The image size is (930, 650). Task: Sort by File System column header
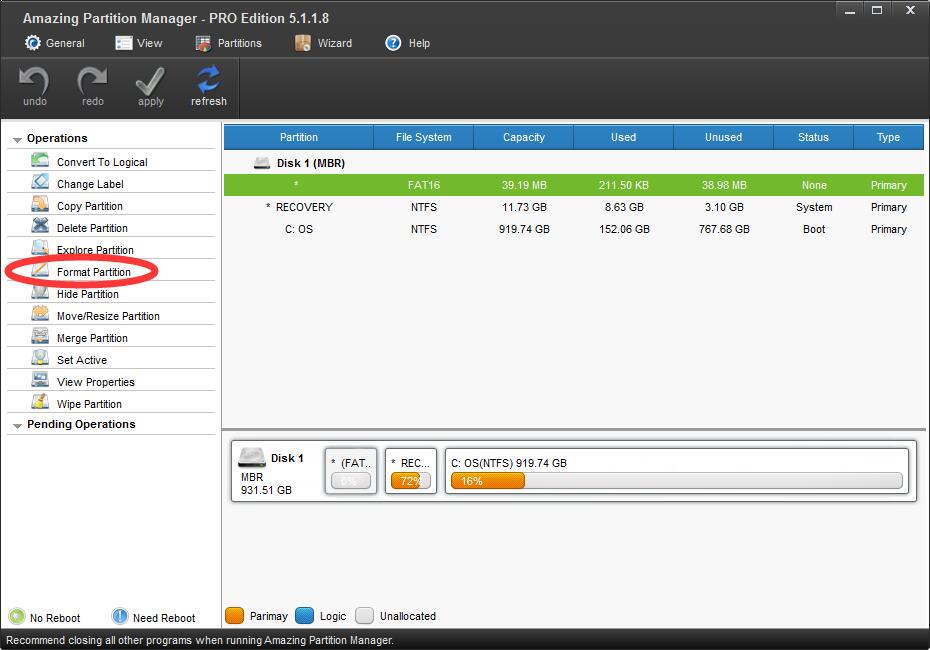(423, 137)
